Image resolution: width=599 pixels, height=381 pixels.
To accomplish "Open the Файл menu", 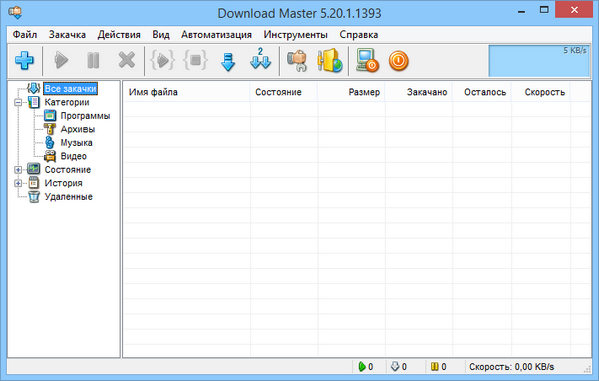I will click(25, 35).
